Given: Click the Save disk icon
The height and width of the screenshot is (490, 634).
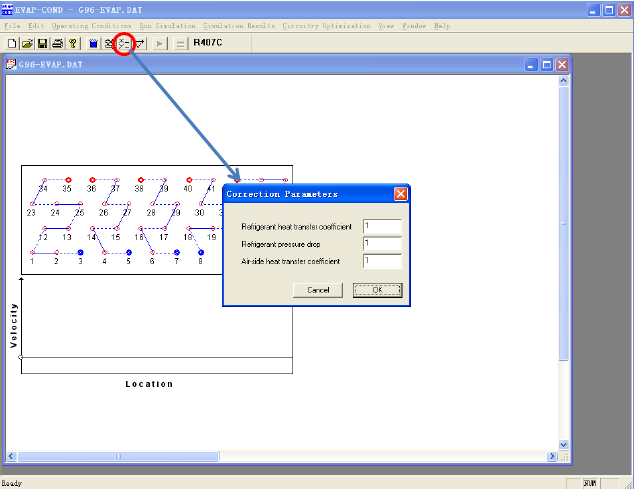Looking at the screenshot, I should click(x=42, y=44).
